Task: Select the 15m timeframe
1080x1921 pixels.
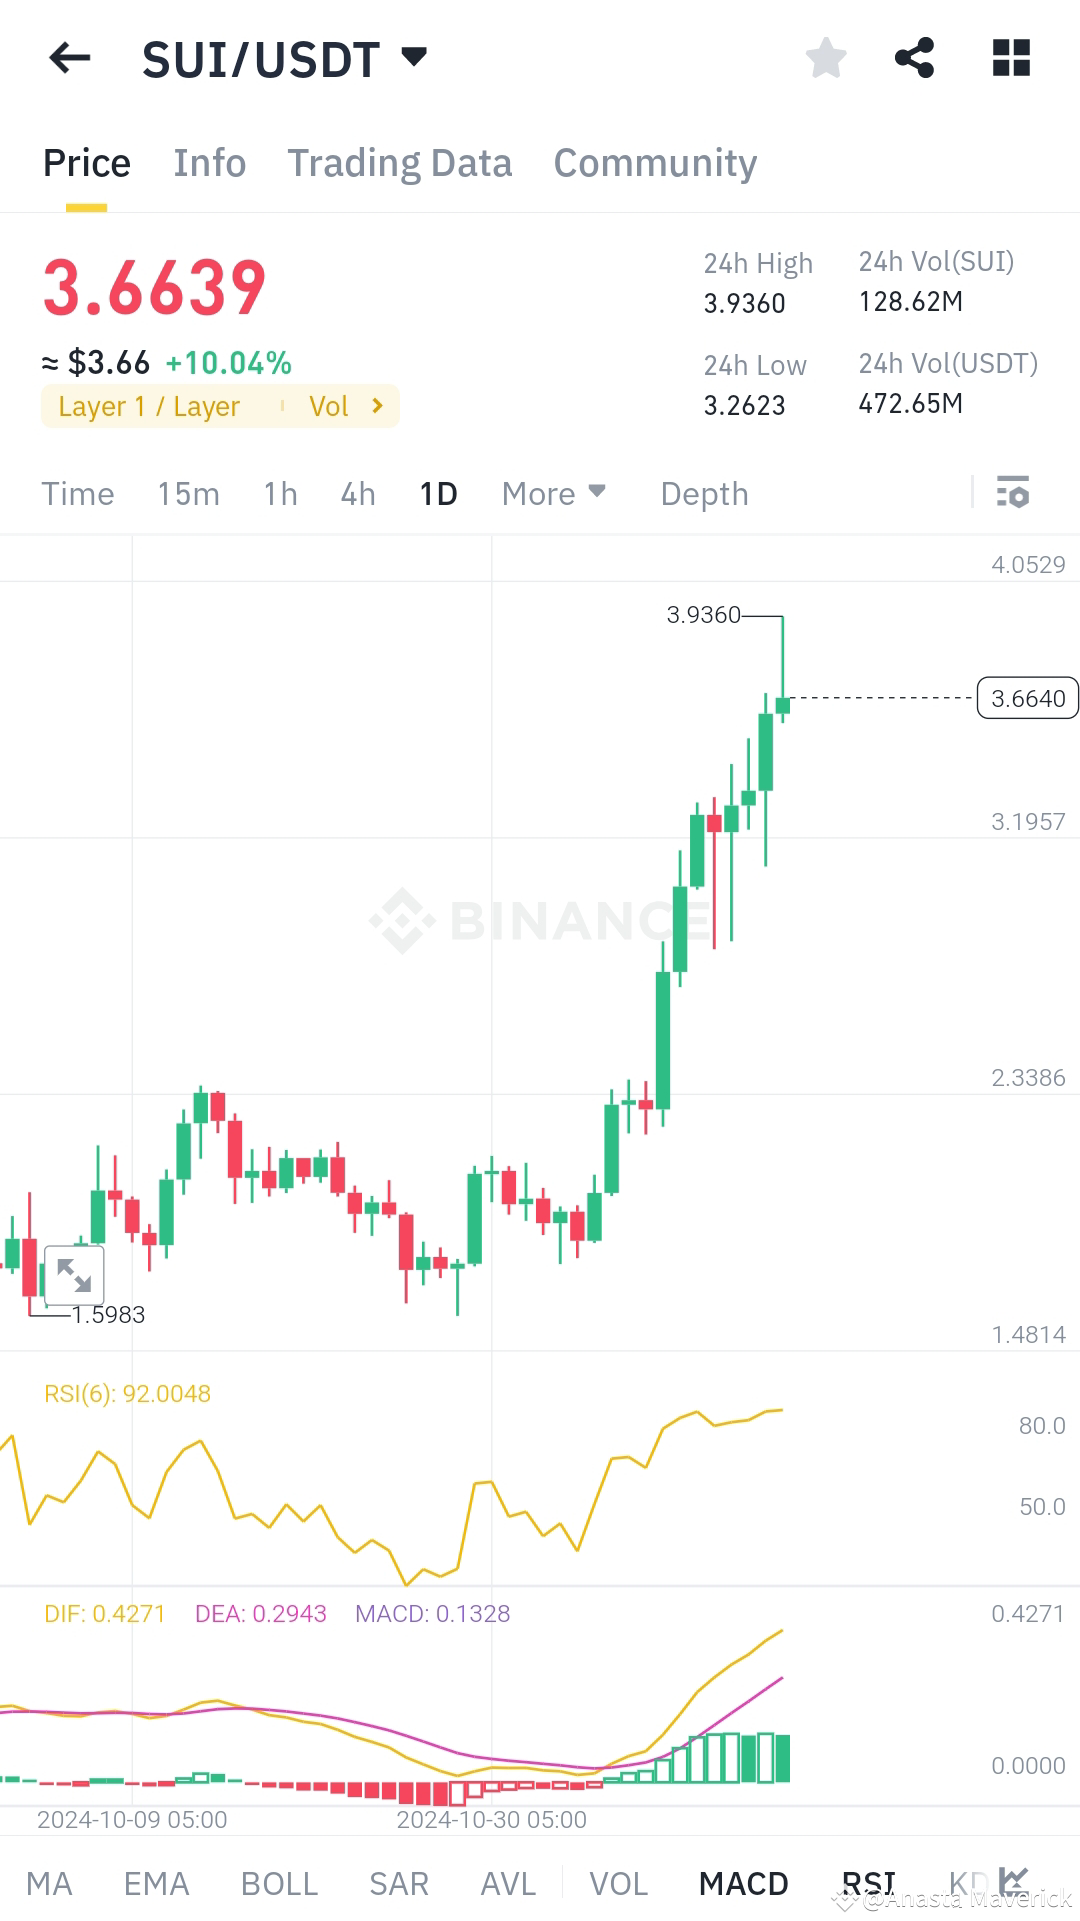Action: tap(188, 493)
